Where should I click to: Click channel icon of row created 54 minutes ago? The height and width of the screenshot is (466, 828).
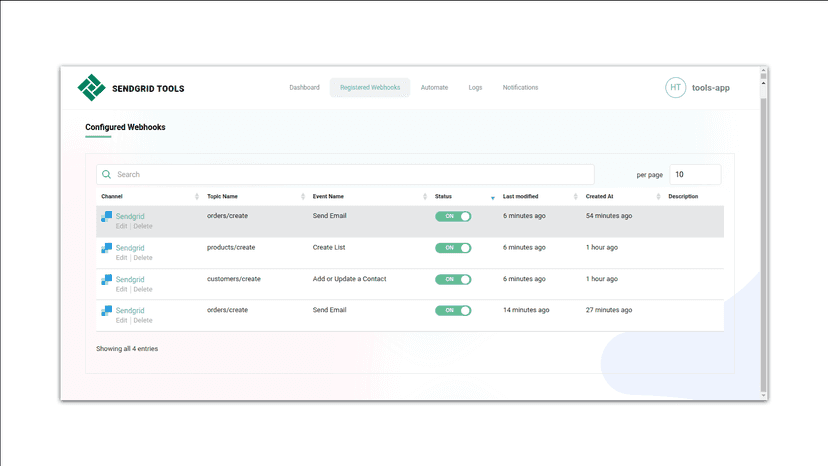[107, 217]
